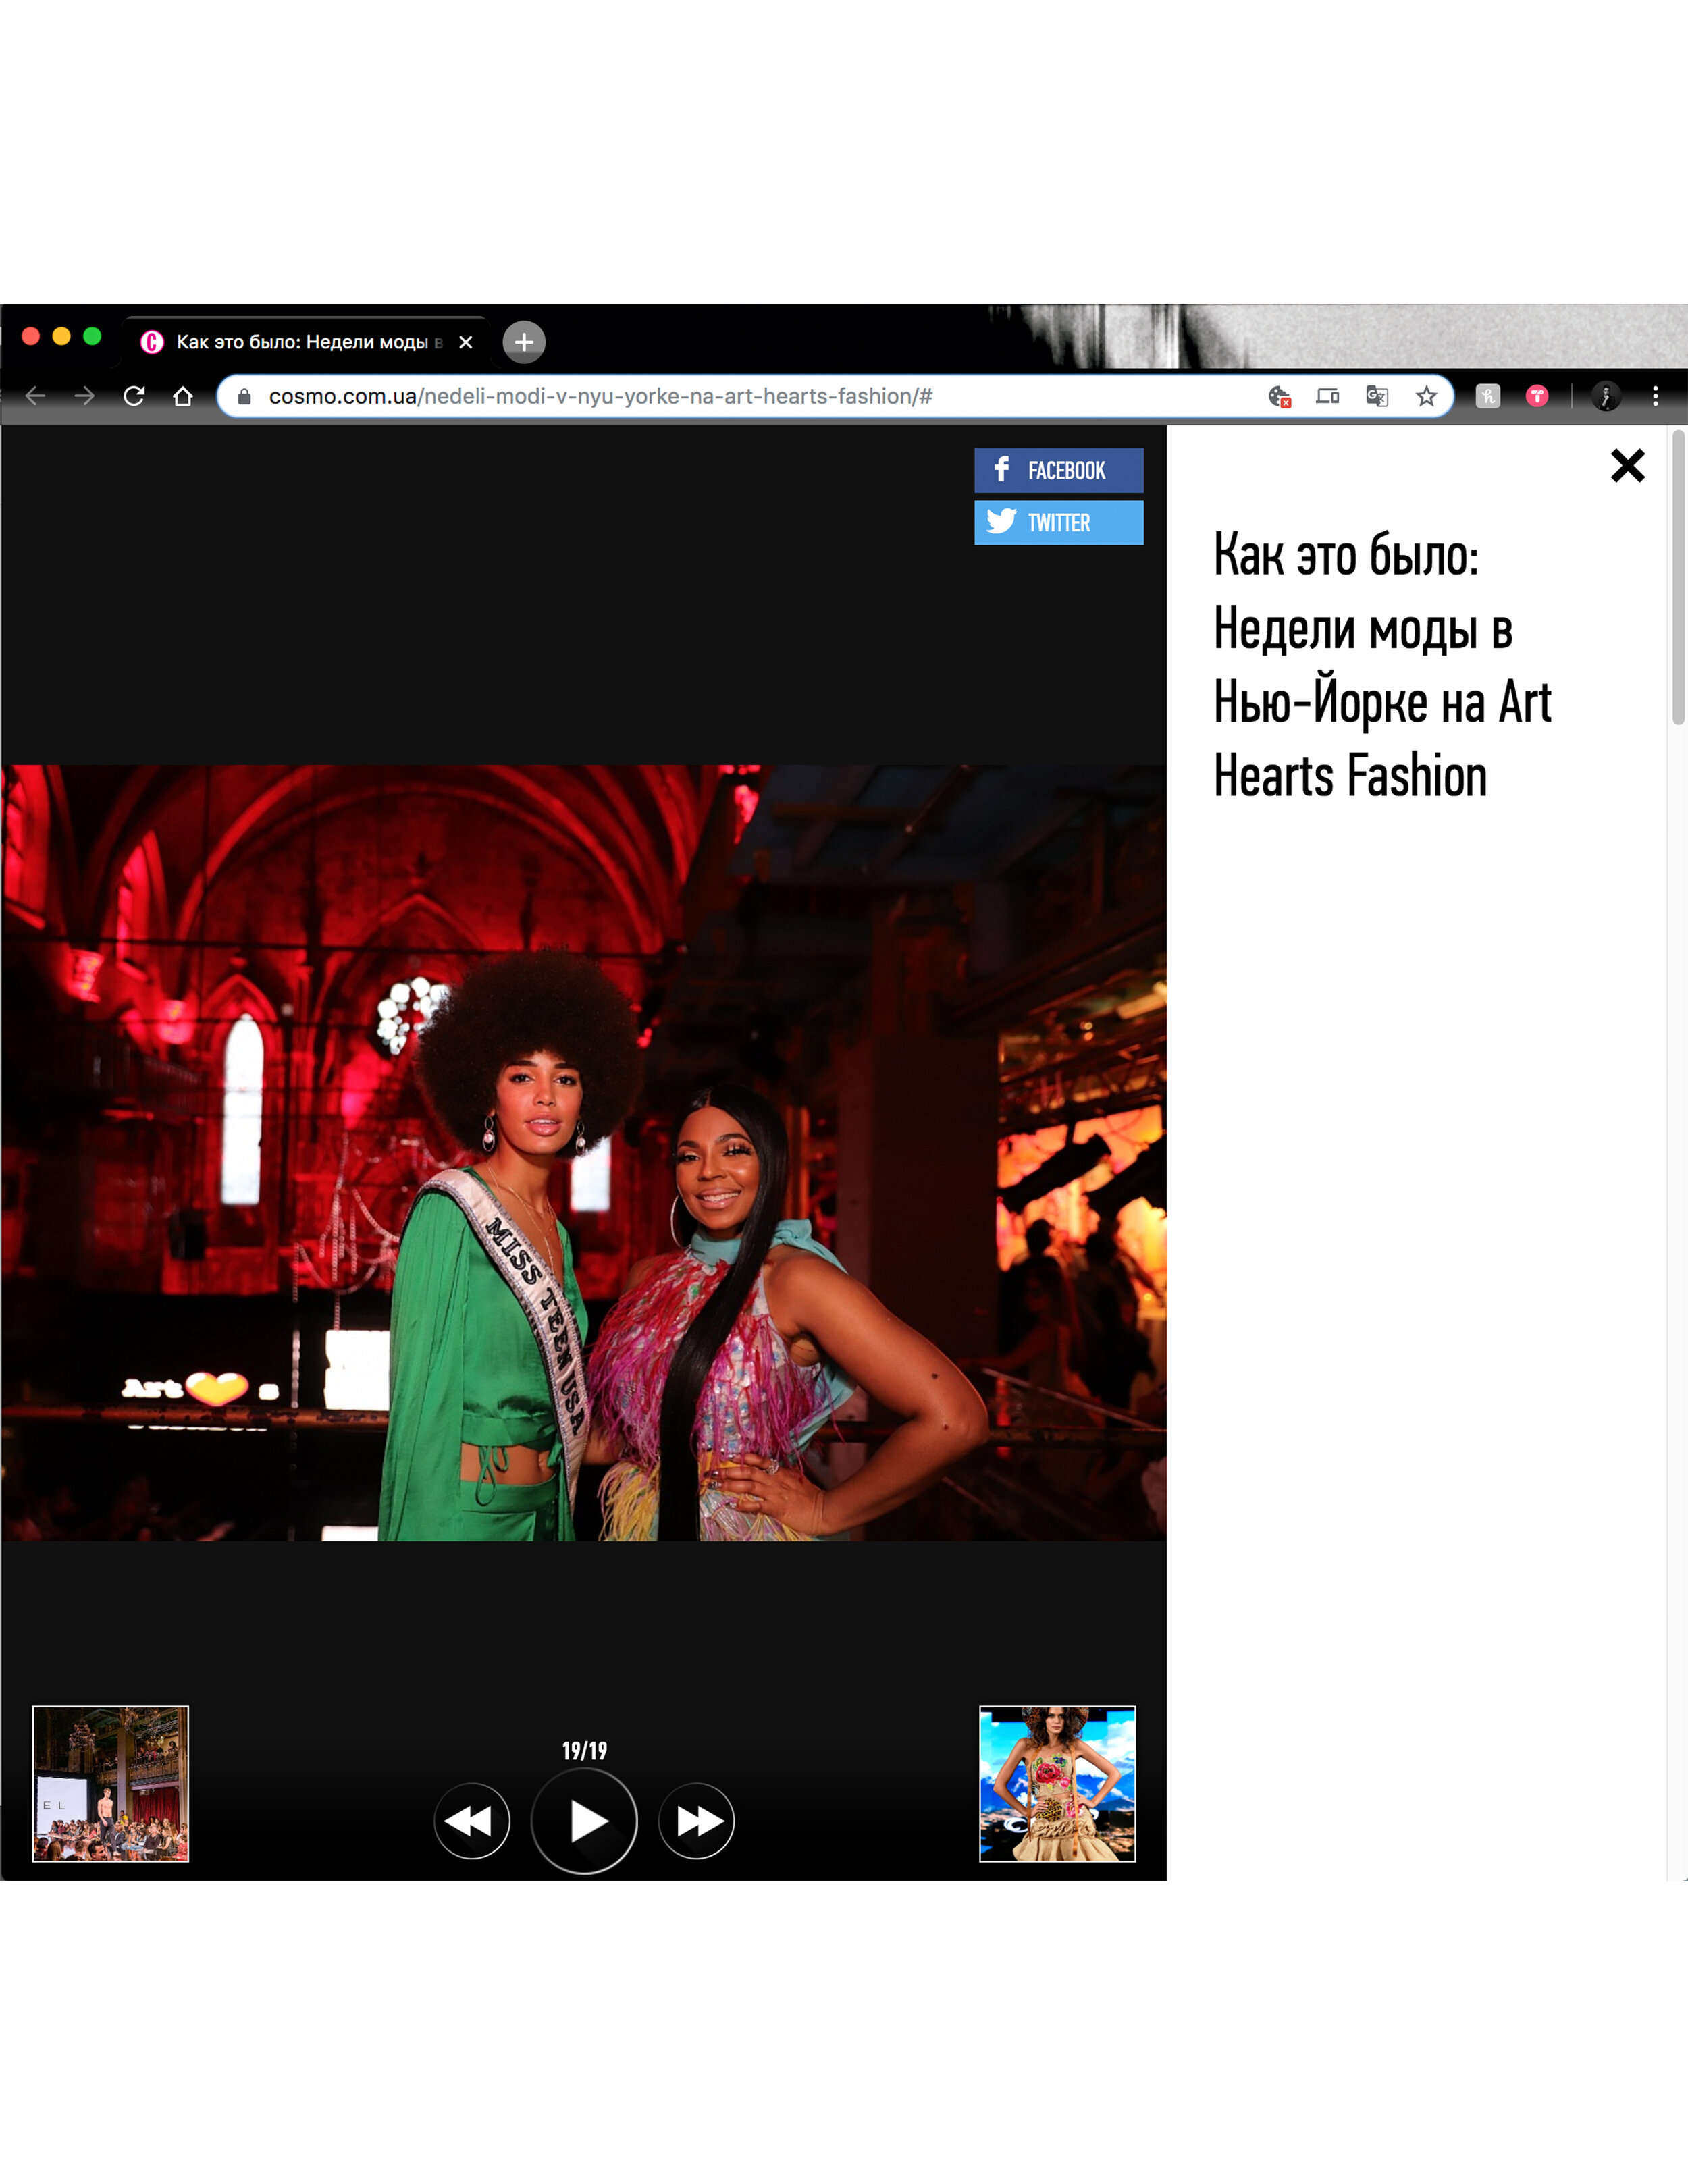The image size is (1688, 2184).
Task: Open the floral dress model thumbnail
Action: point(1057,1783)
